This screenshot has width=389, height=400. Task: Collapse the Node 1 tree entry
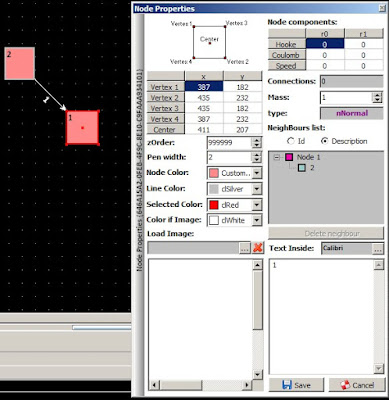click(277, 157)
